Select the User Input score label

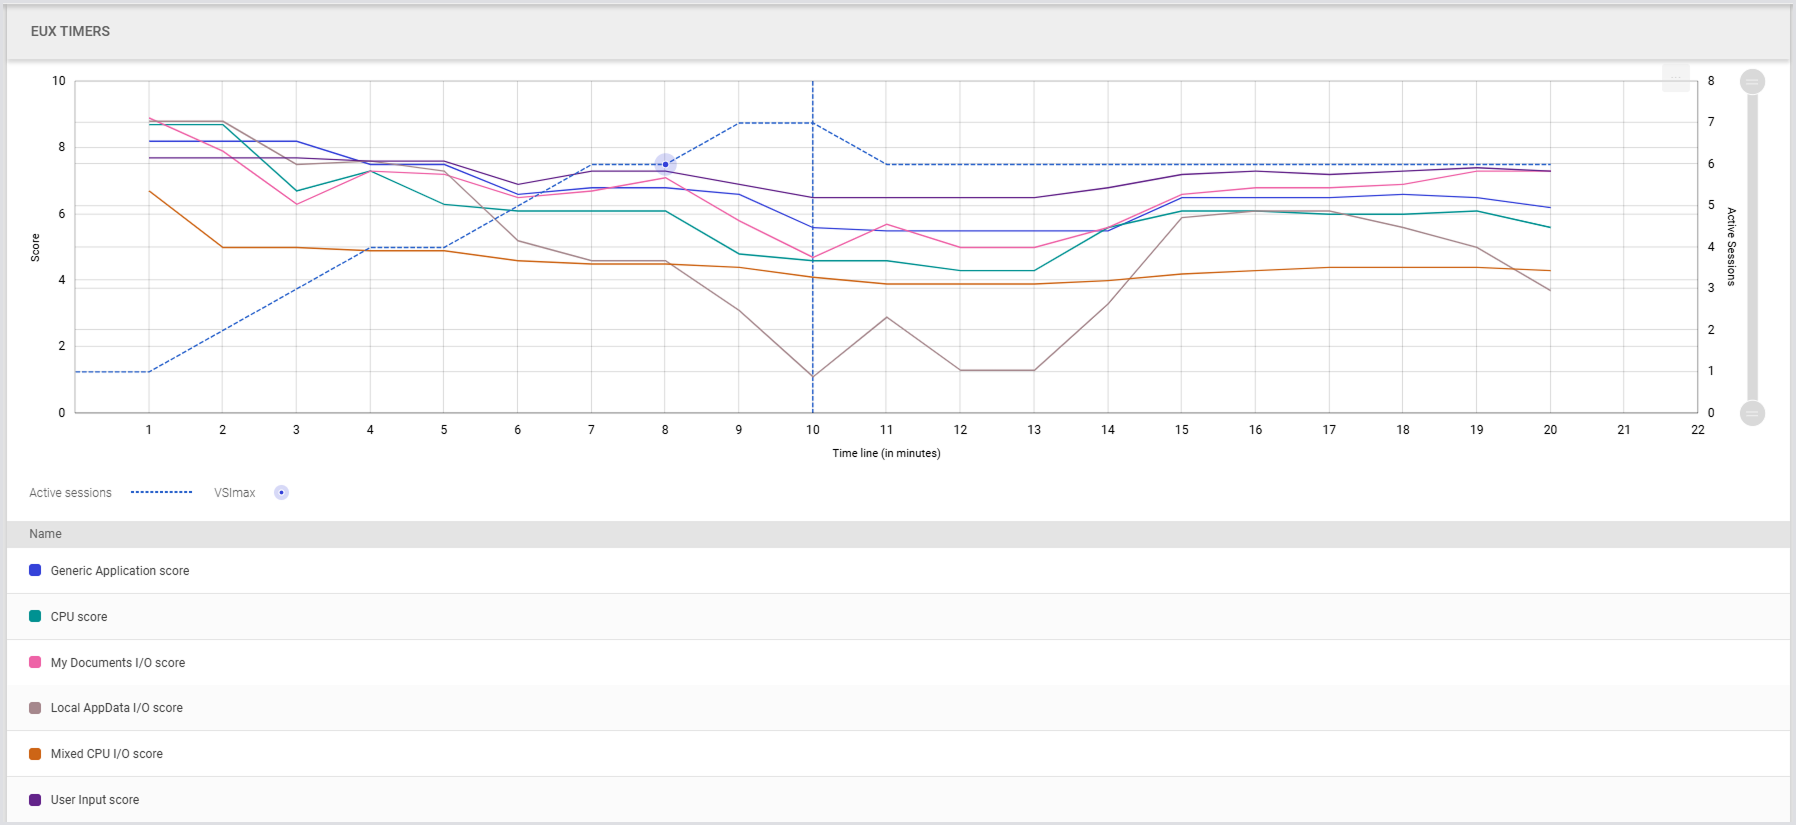[95, 800]
